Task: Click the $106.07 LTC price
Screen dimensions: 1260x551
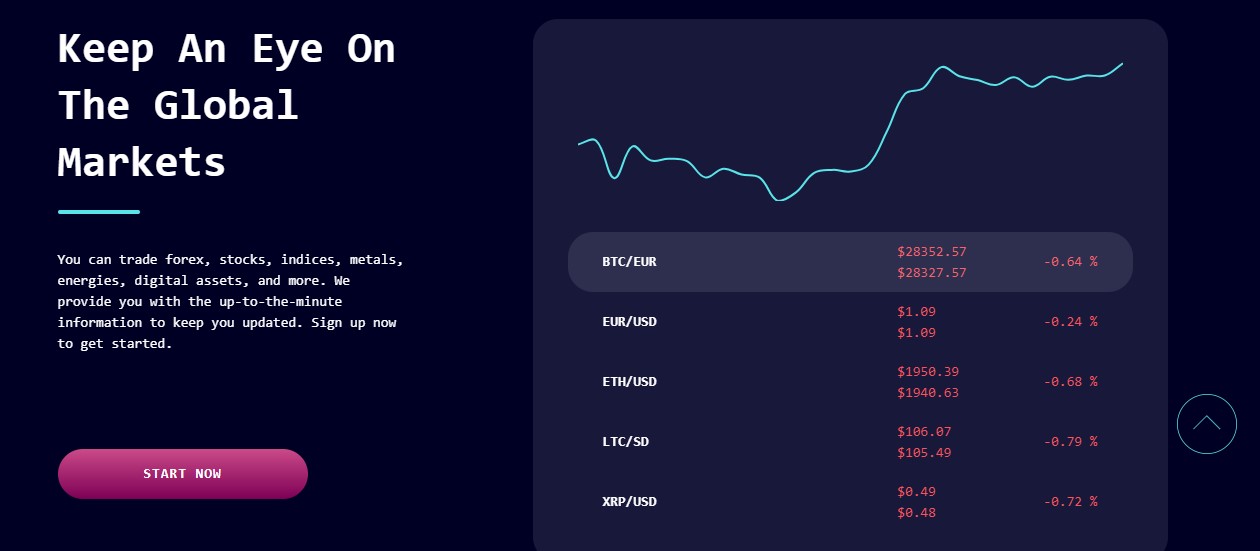Action: click(x=924, y=432)
